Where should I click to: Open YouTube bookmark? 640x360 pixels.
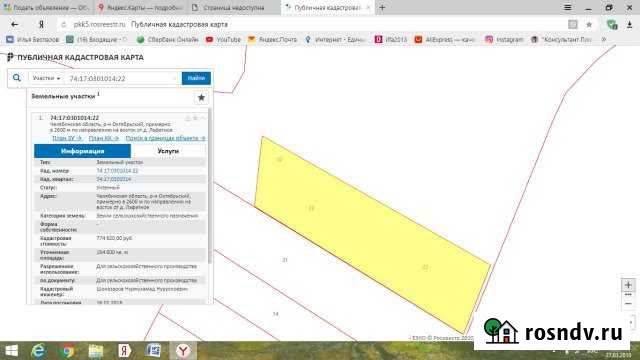(x=224, y=40)
